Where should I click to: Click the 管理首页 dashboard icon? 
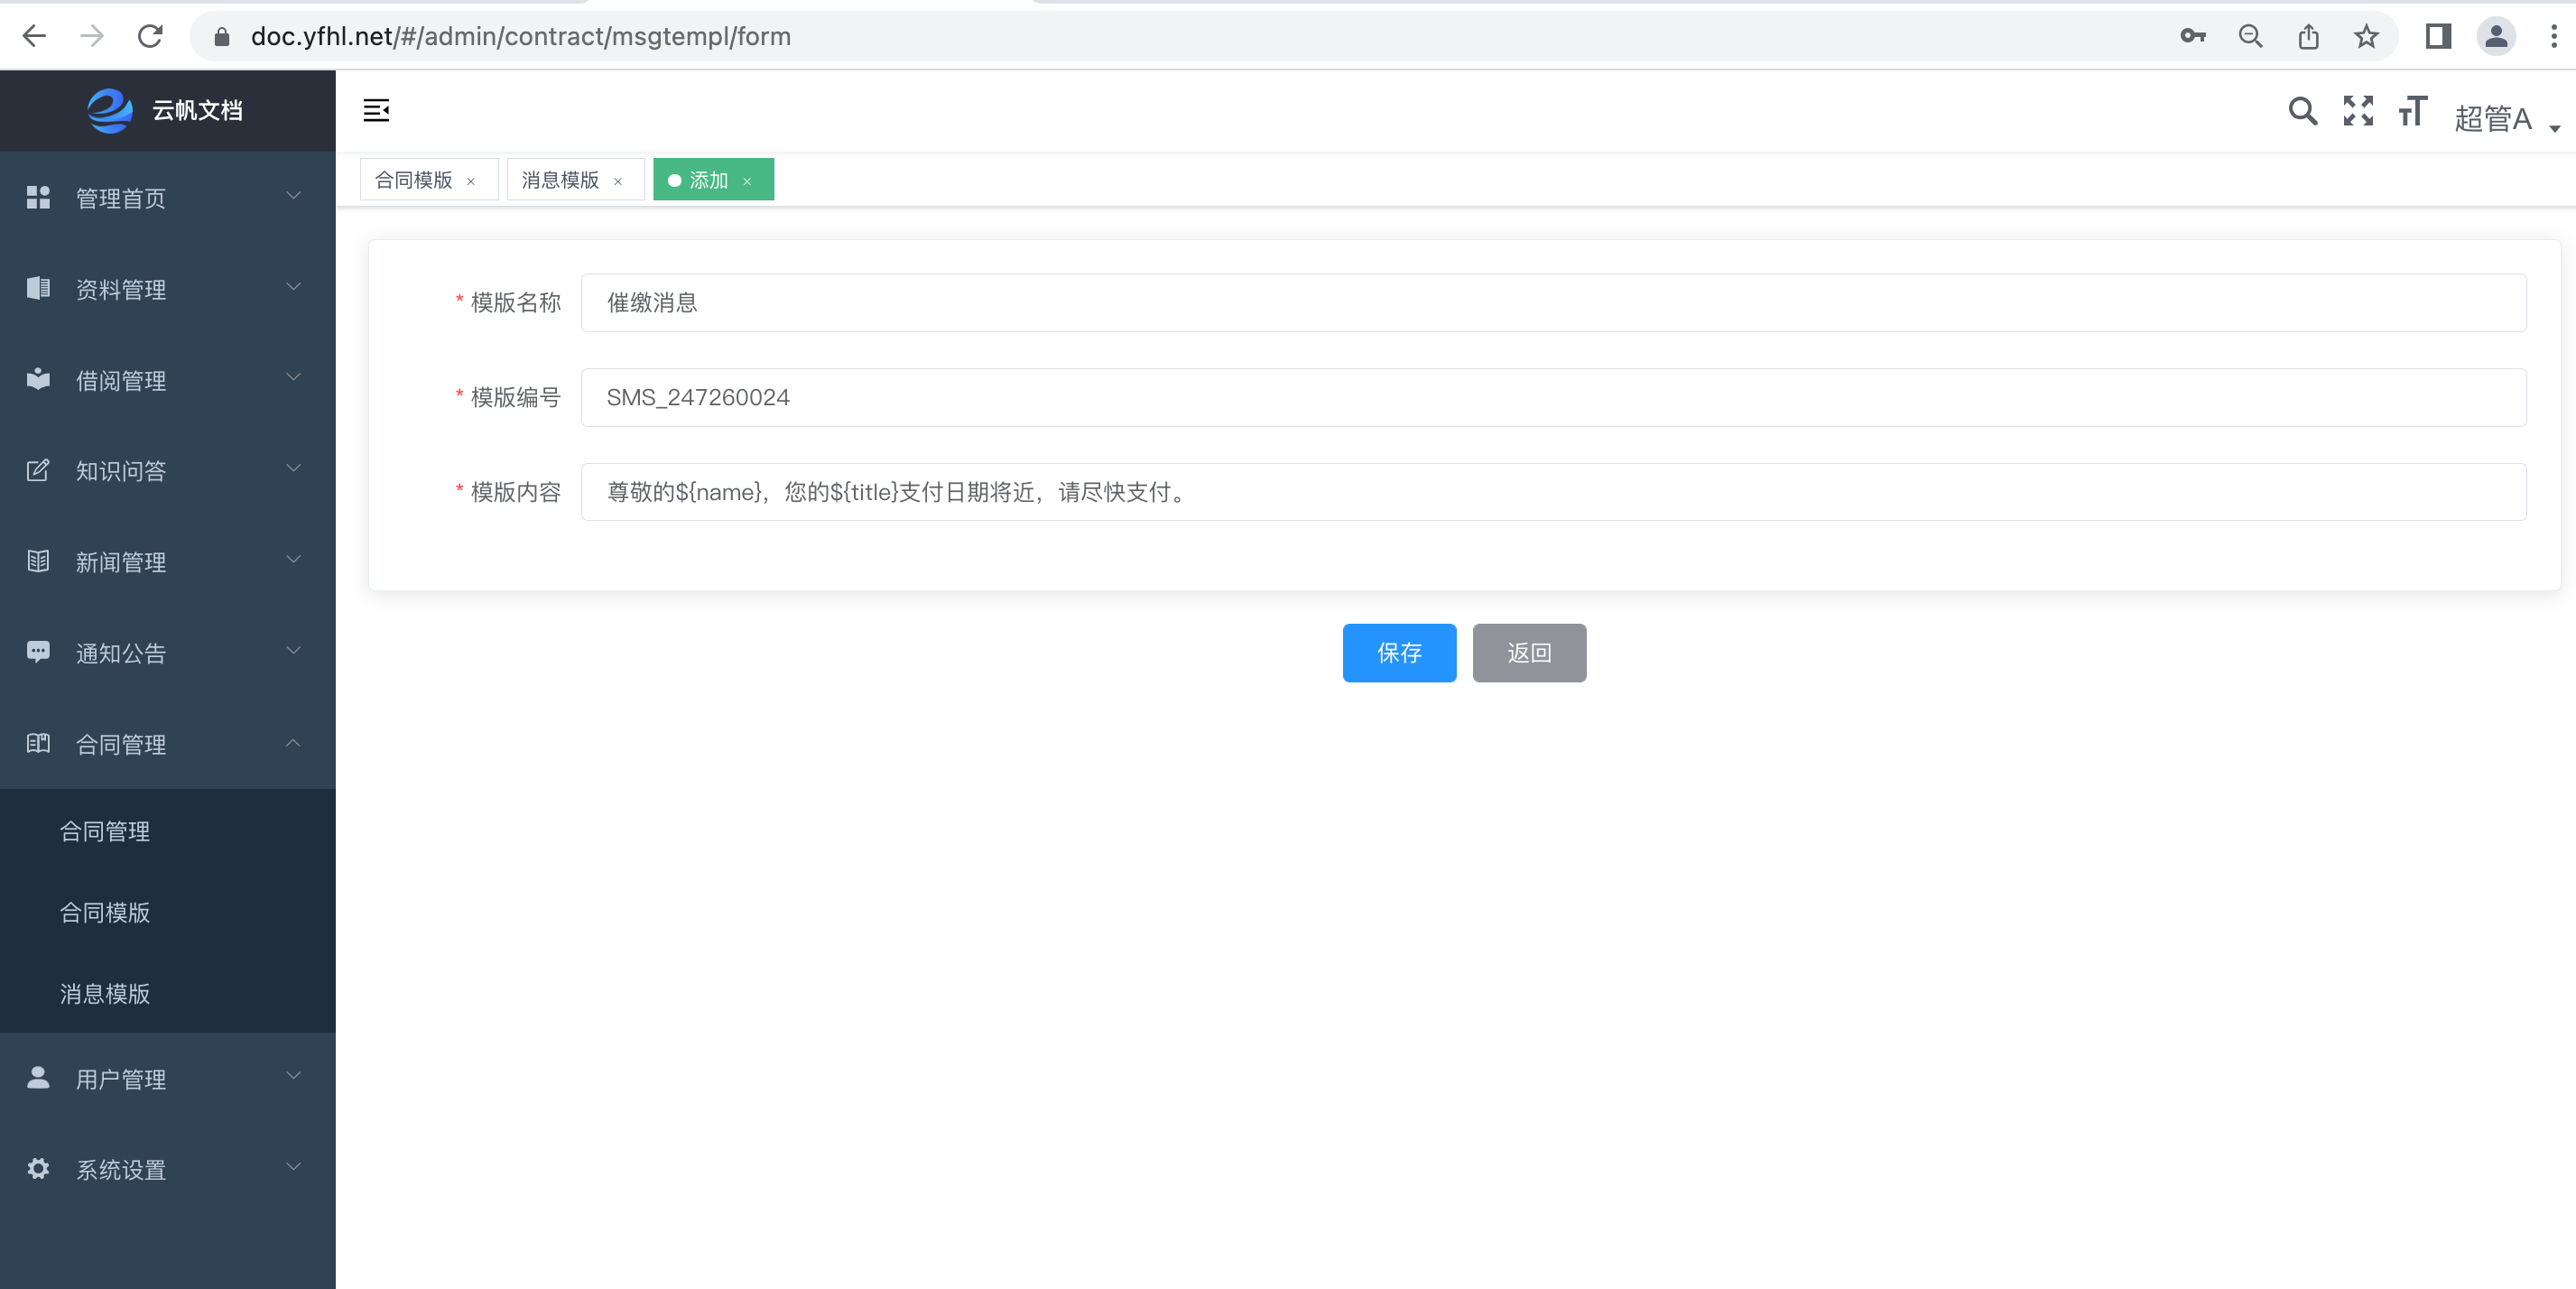point(38,197)
